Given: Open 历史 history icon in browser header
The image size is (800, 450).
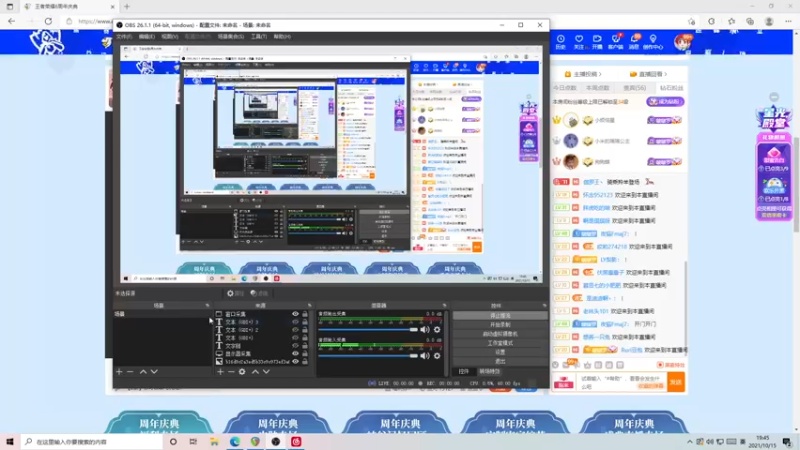Looking at the screenshot, I should pos(561,42).
